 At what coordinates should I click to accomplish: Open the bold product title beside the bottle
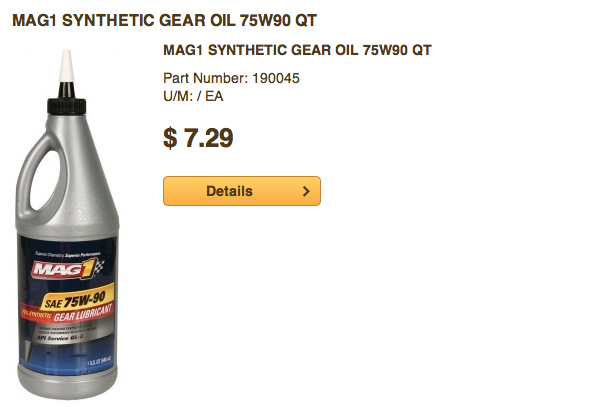(x=297, y=50)
